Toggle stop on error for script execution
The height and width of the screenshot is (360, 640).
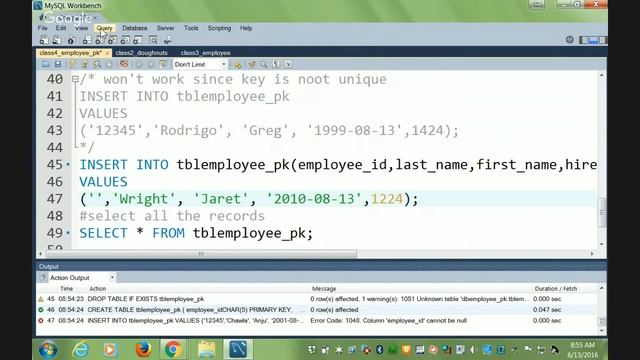pyautogui.click(x=124, y=64)
